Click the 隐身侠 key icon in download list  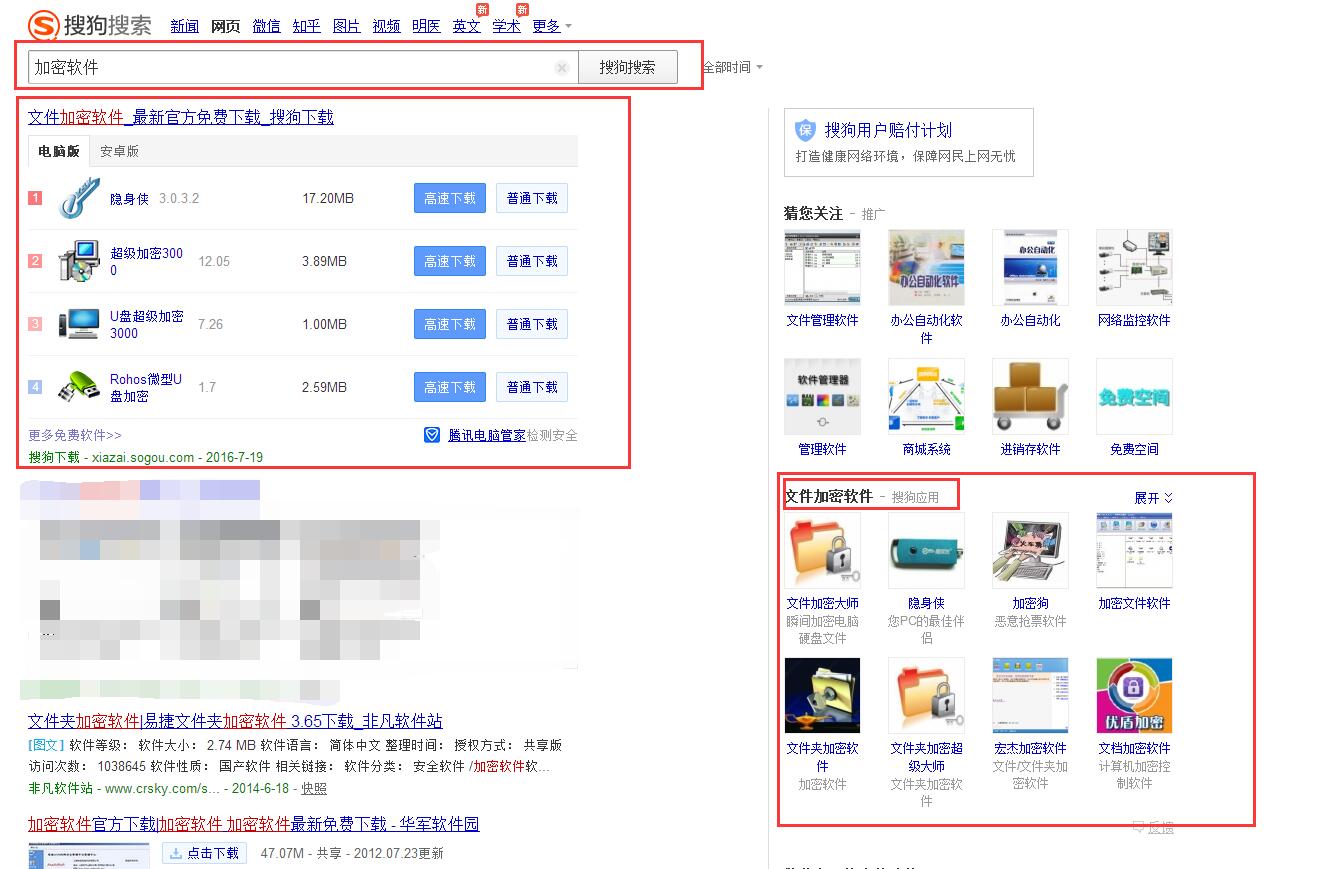pos(79,198)
